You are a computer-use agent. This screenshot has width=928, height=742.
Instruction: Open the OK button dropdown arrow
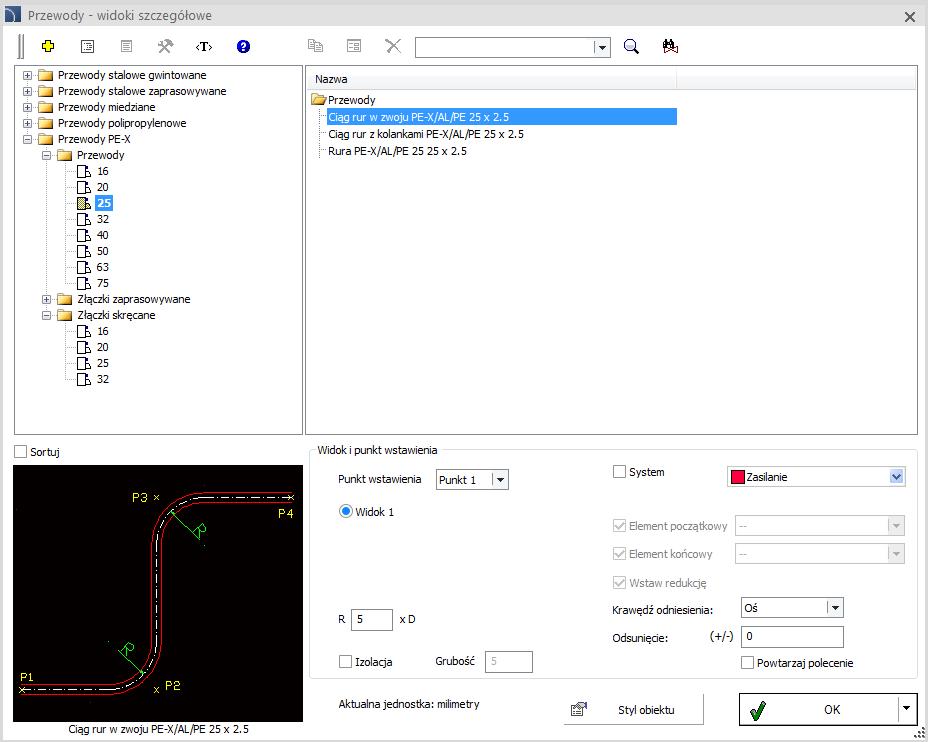907,708
